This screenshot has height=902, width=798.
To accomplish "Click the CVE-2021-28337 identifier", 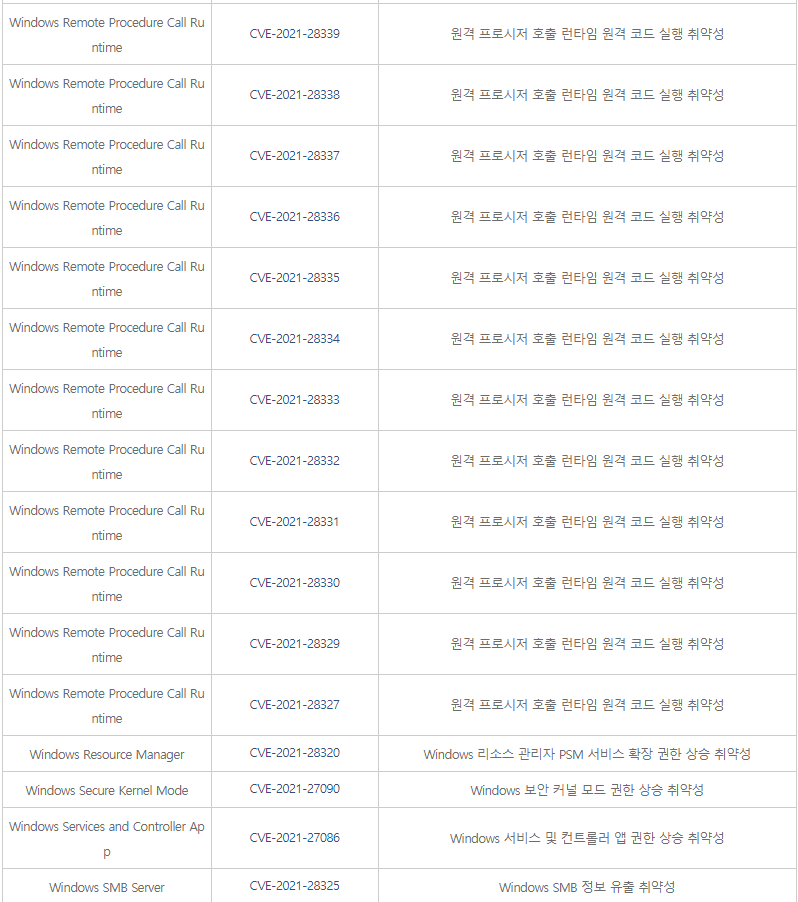I will click(294, 156).
